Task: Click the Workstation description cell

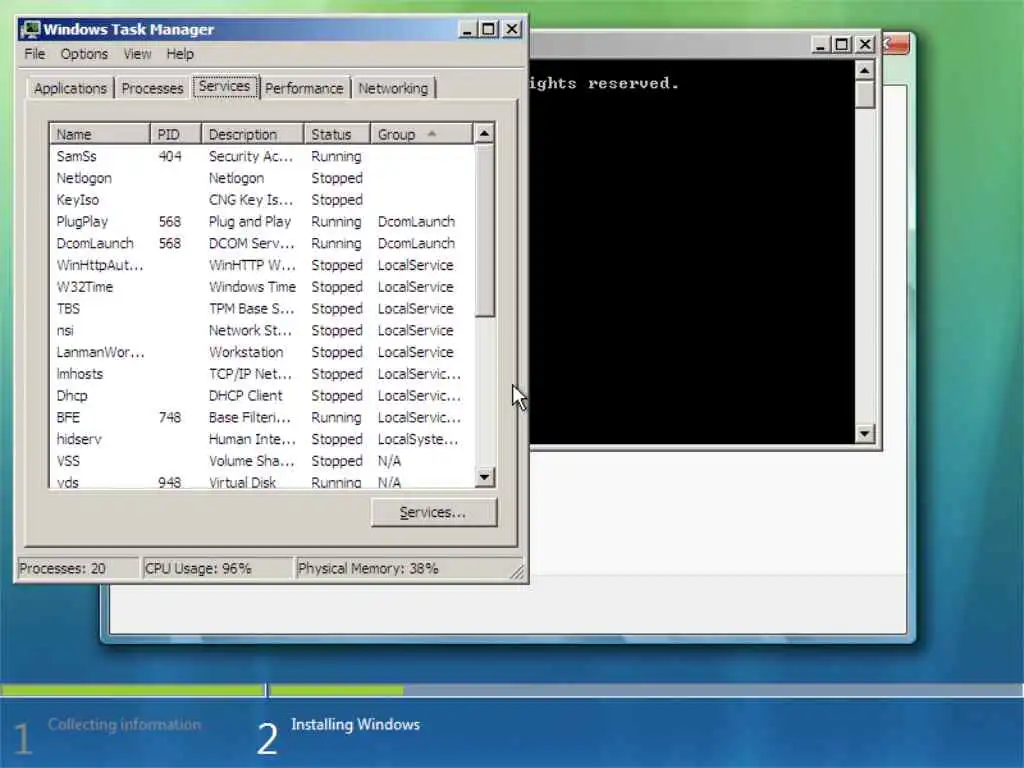Action: pyautogui.click(x=246, y=352)
